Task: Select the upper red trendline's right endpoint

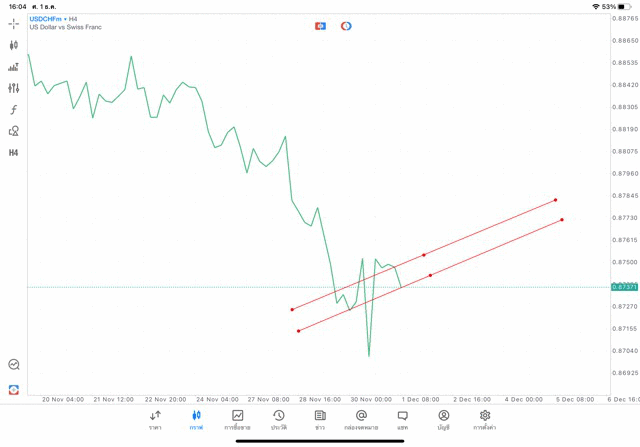Action: (x=556, y=200)
